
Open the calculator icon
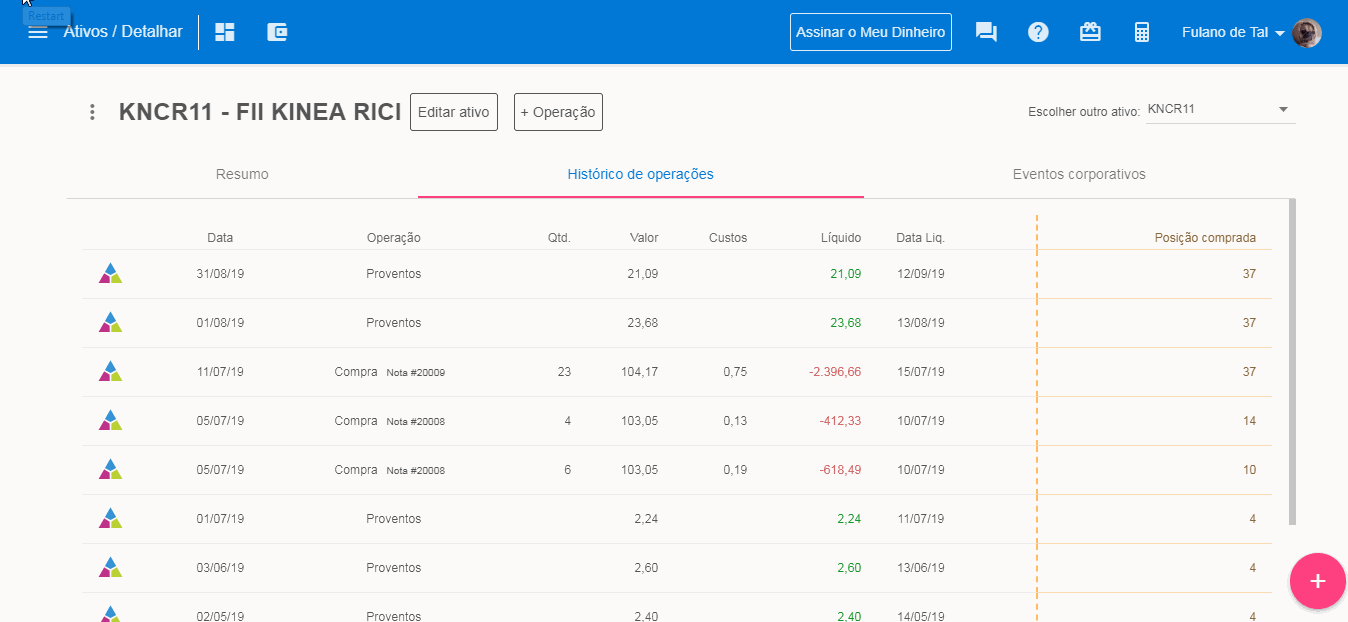(1142, 32)
